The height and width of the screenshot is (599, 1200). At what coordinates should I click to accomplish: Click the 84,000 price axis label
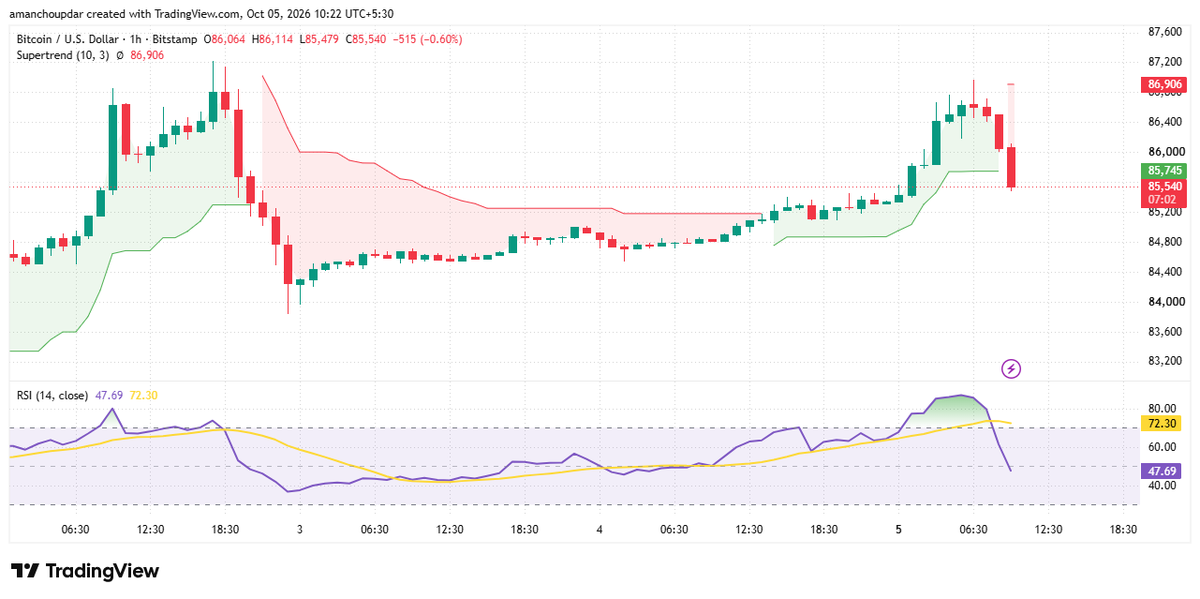pos(1165,302)
